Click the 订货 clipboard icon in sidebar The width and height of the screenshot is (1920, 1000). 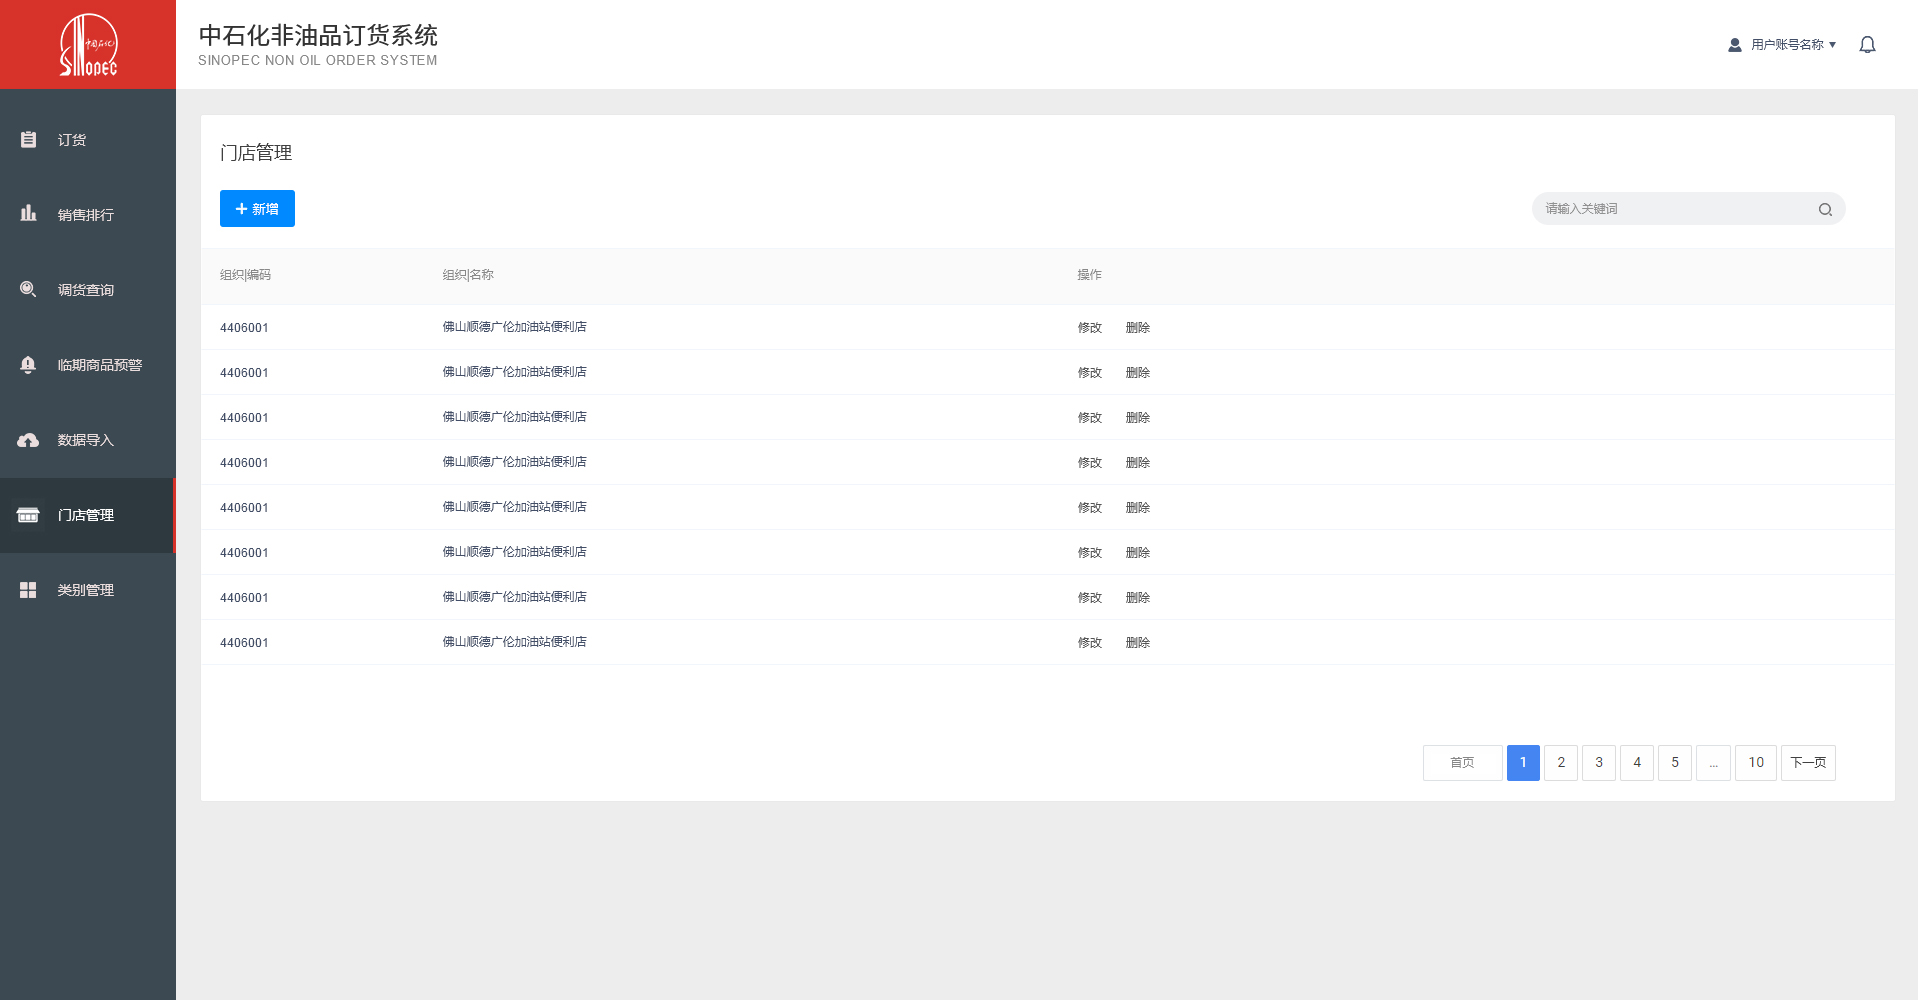28,140
